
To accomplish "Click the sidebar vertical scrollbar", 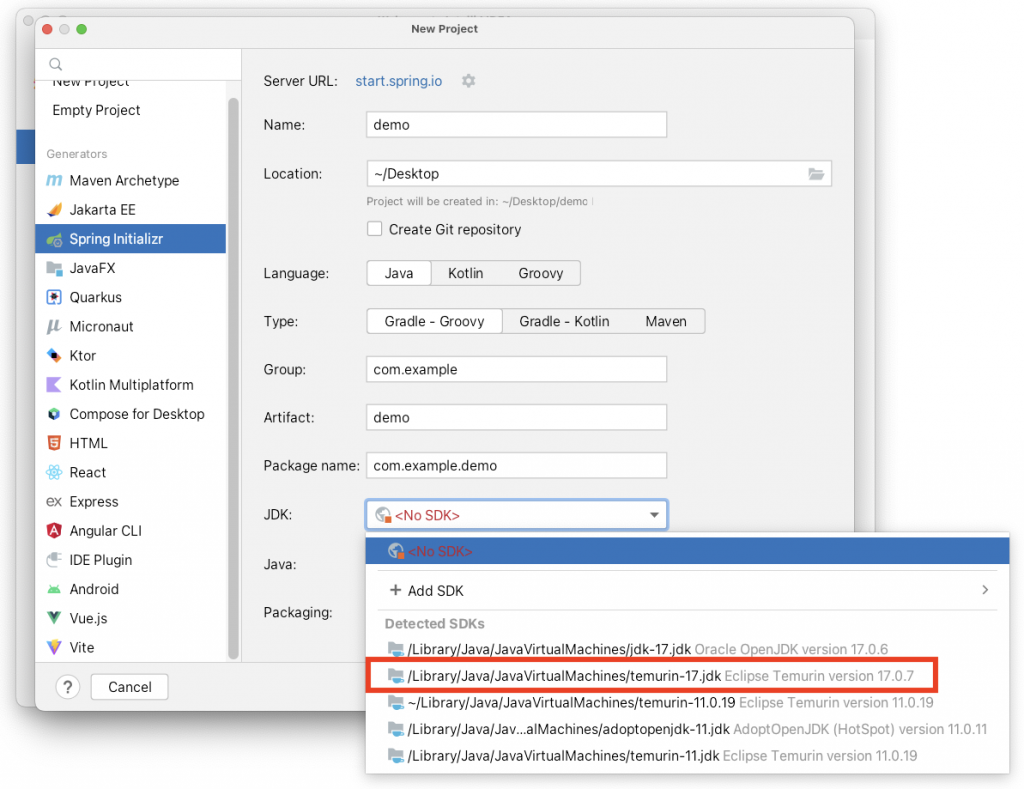I will pos(233,379).
